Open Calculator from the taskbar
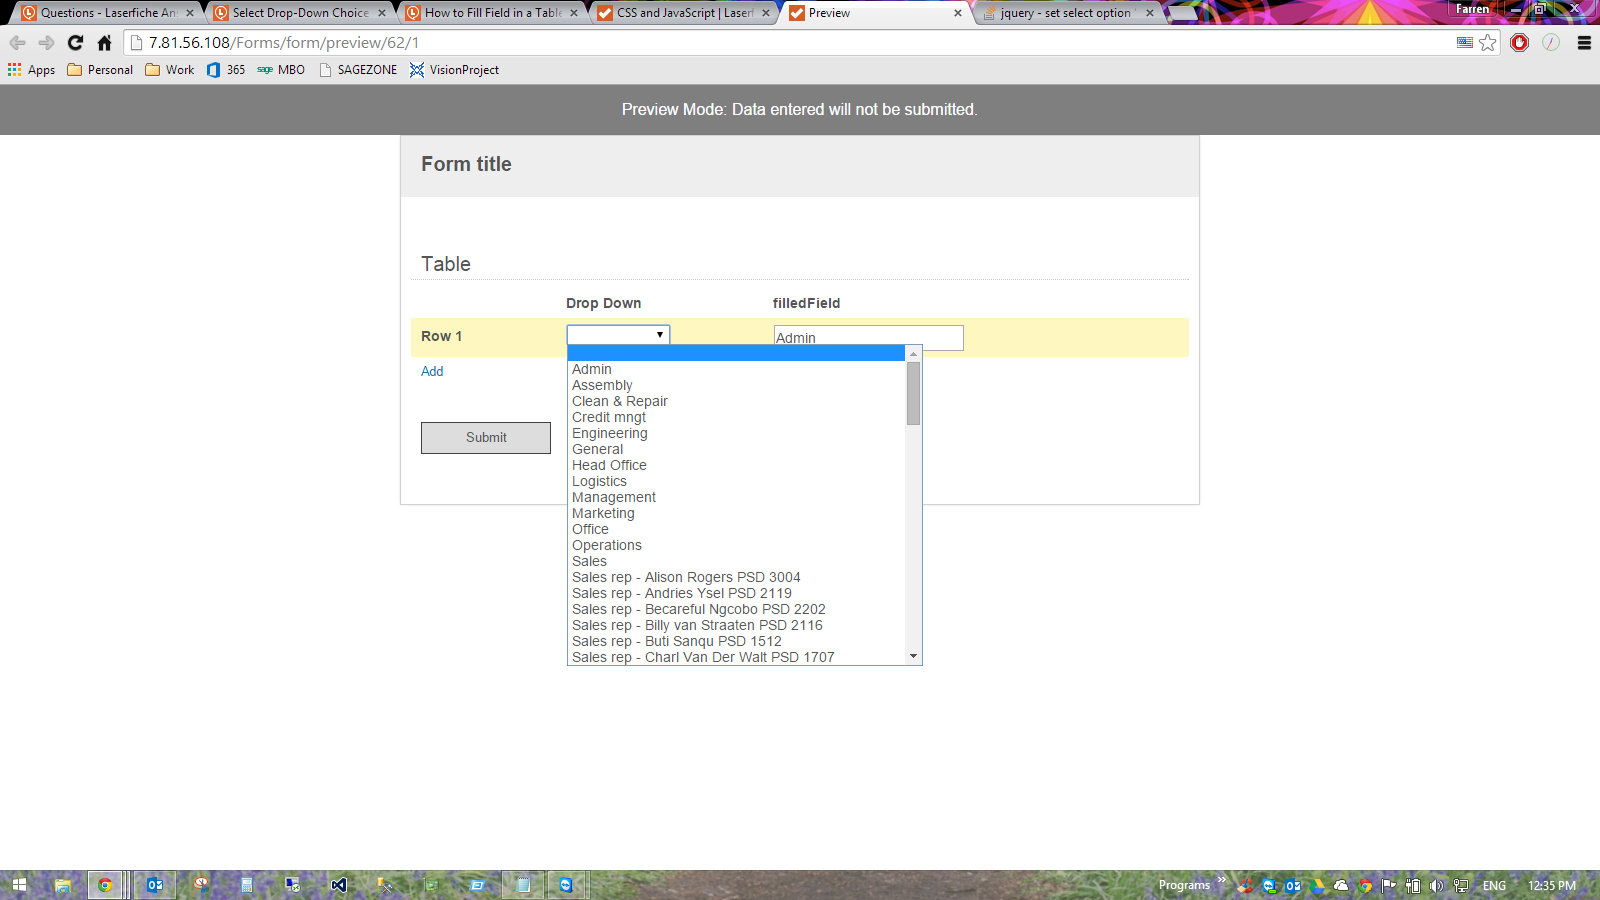The width and height of the screenshot is (1600, 900). click(x=246, y=885)
